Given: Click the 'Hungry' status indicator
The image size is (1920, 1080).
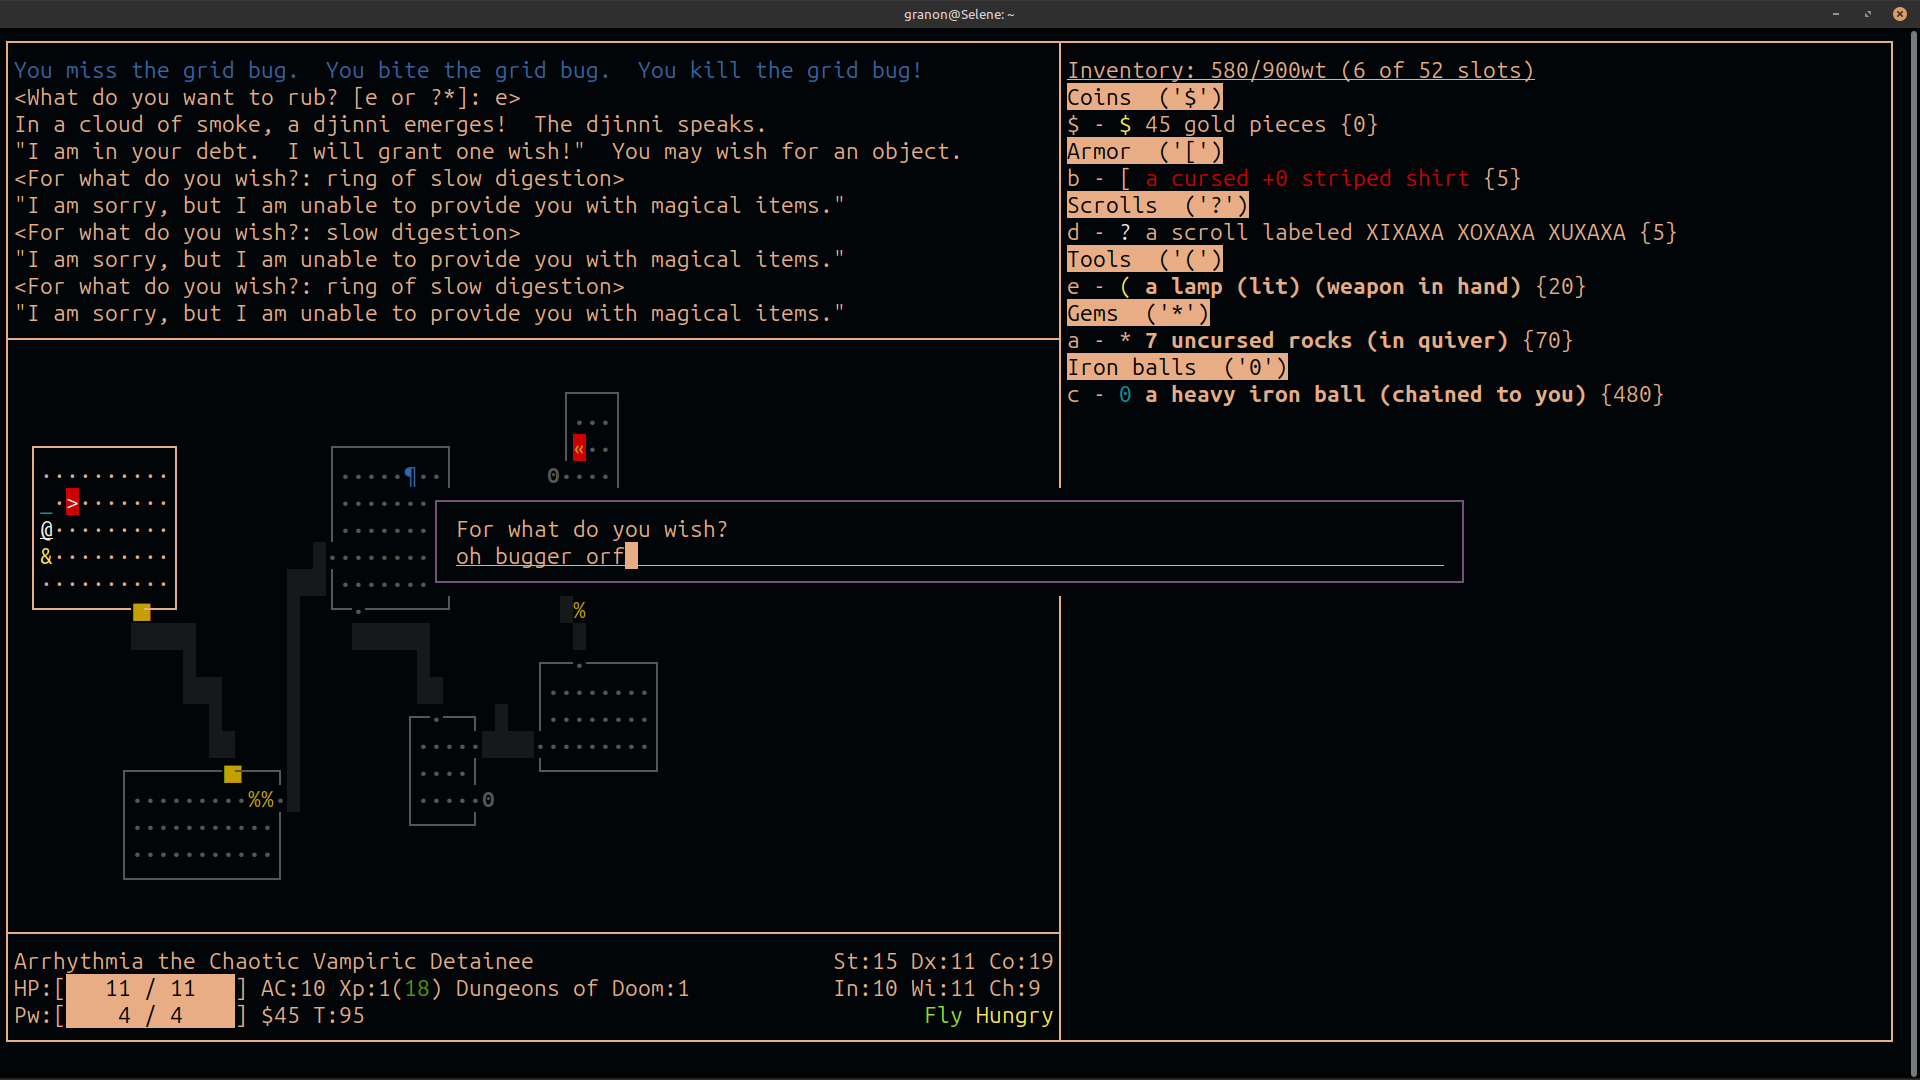Looking at the screenshot, I should click(x=1014, y=1015).
